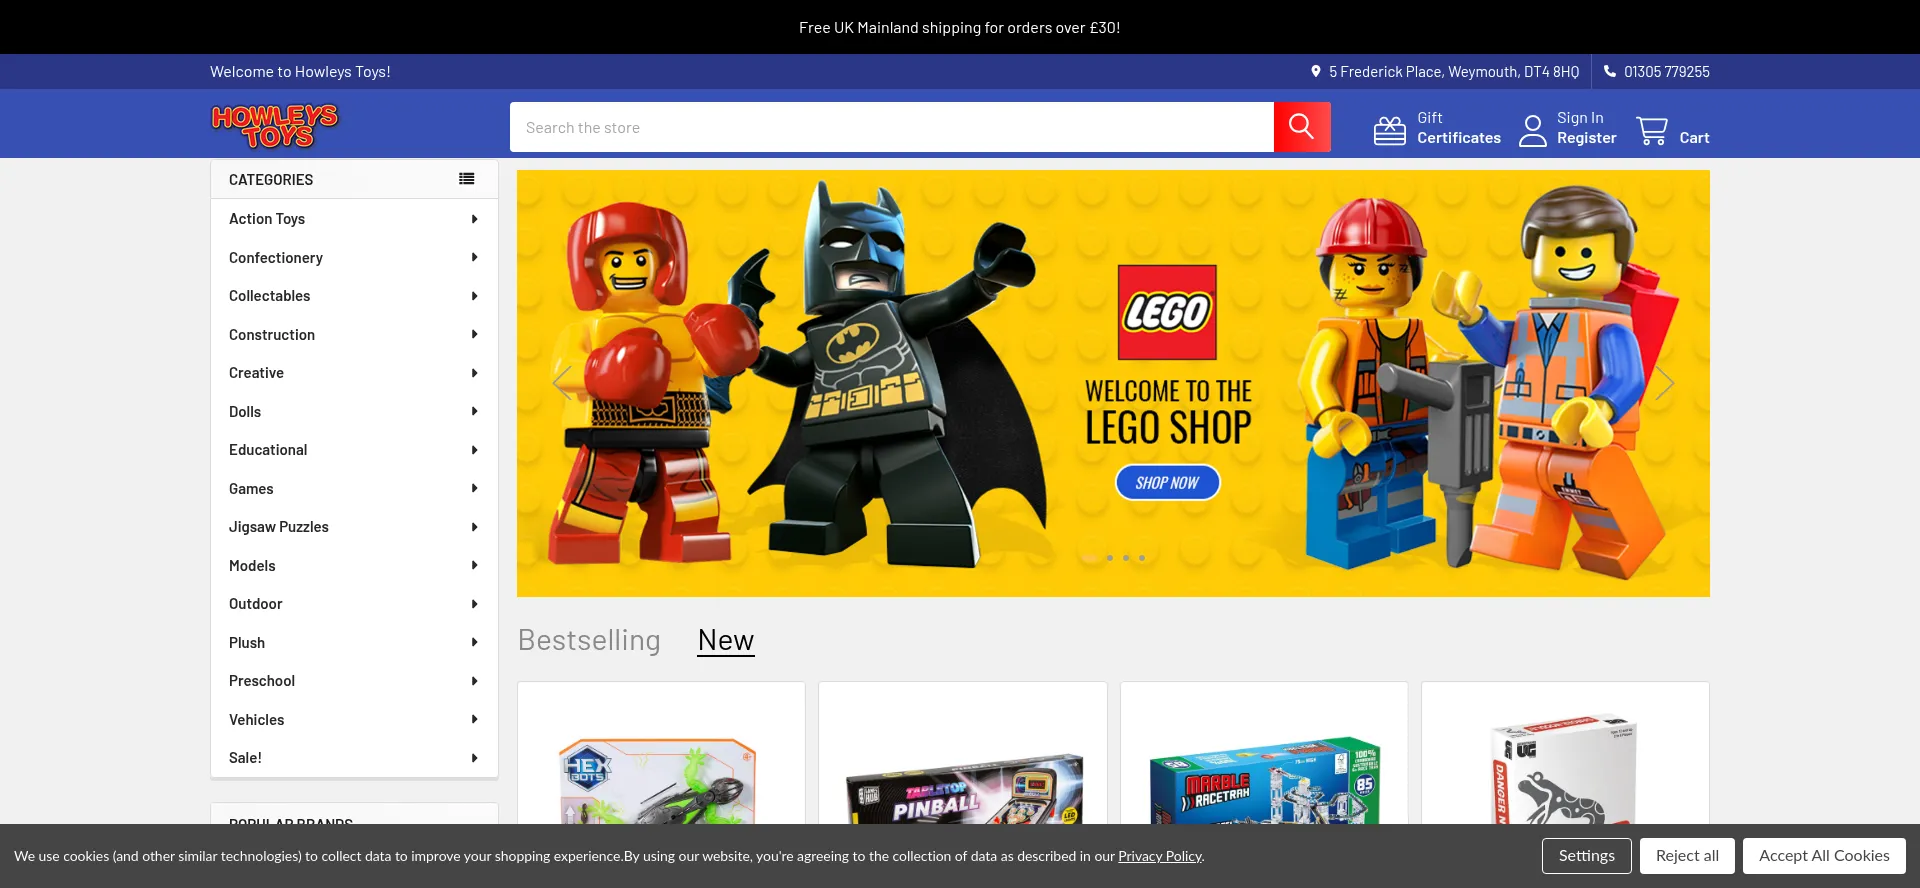Go to previous banner slide arrow

(562, 383)
